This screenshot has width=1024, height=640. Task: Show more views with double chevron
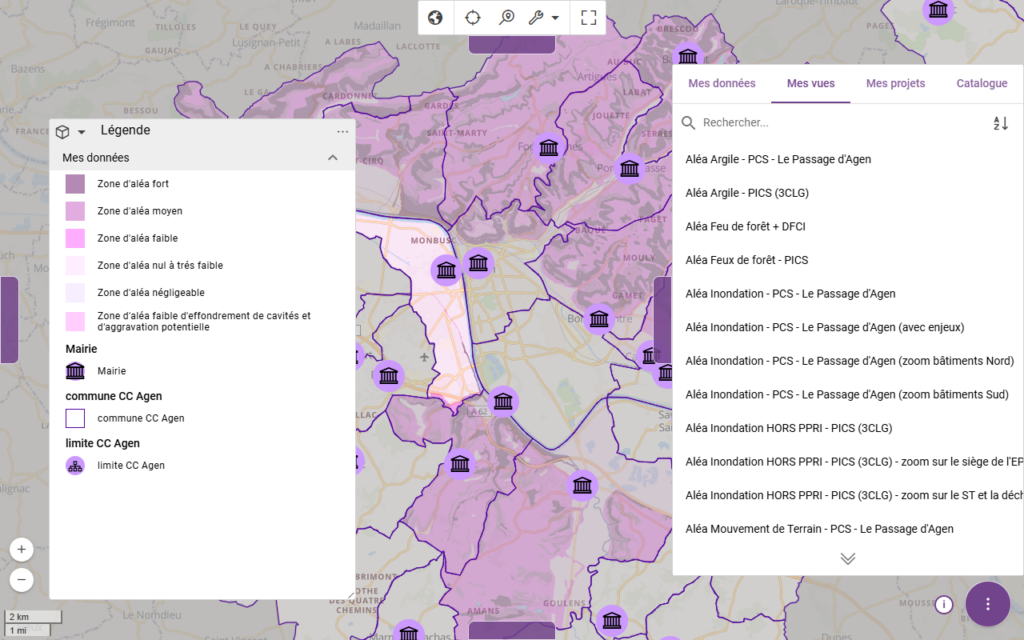click(848, 558)
